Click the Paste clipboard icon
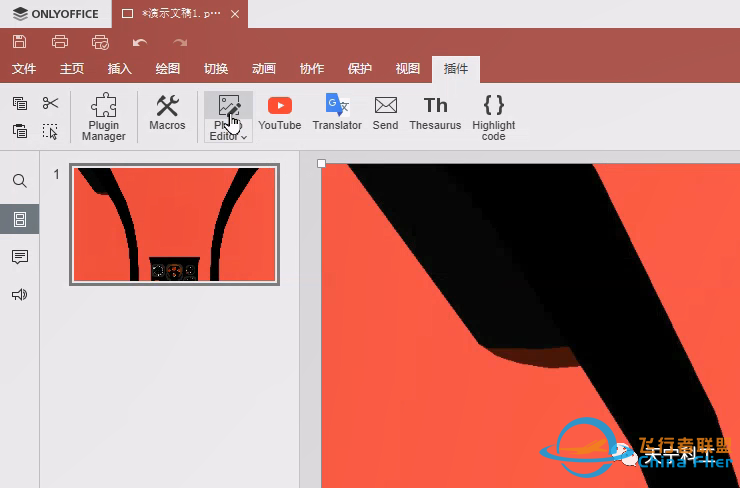This screenshot has height=488, width=740. pyautogui.click(x=20, y=131)
